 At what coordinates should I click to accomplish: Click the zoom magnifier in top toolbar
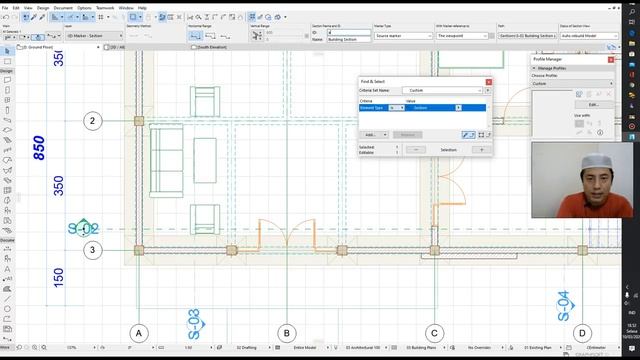[x=198, y=17]
